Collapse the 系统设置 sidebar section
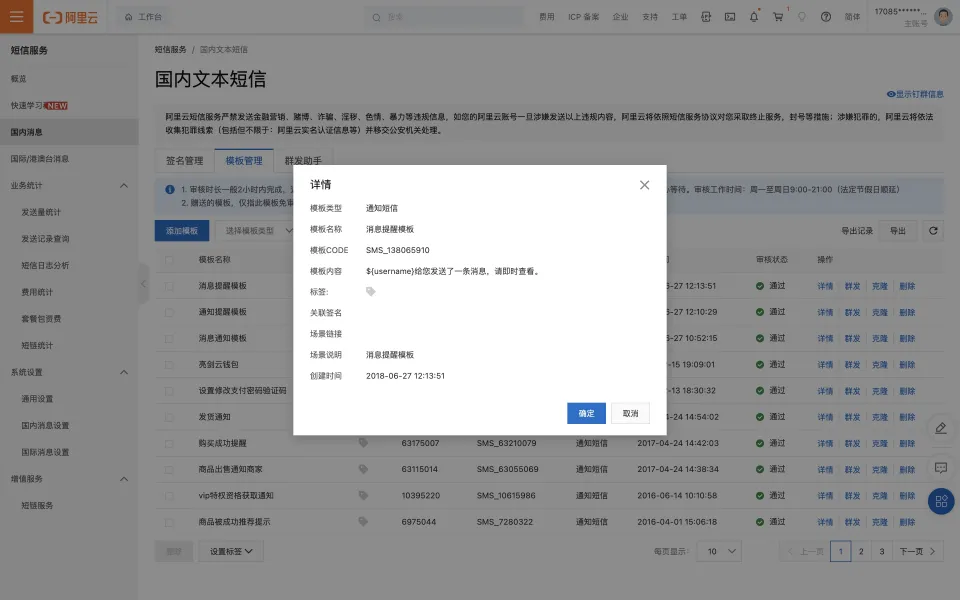This screenshot has width=960, height=600. [x=124, y=372]
